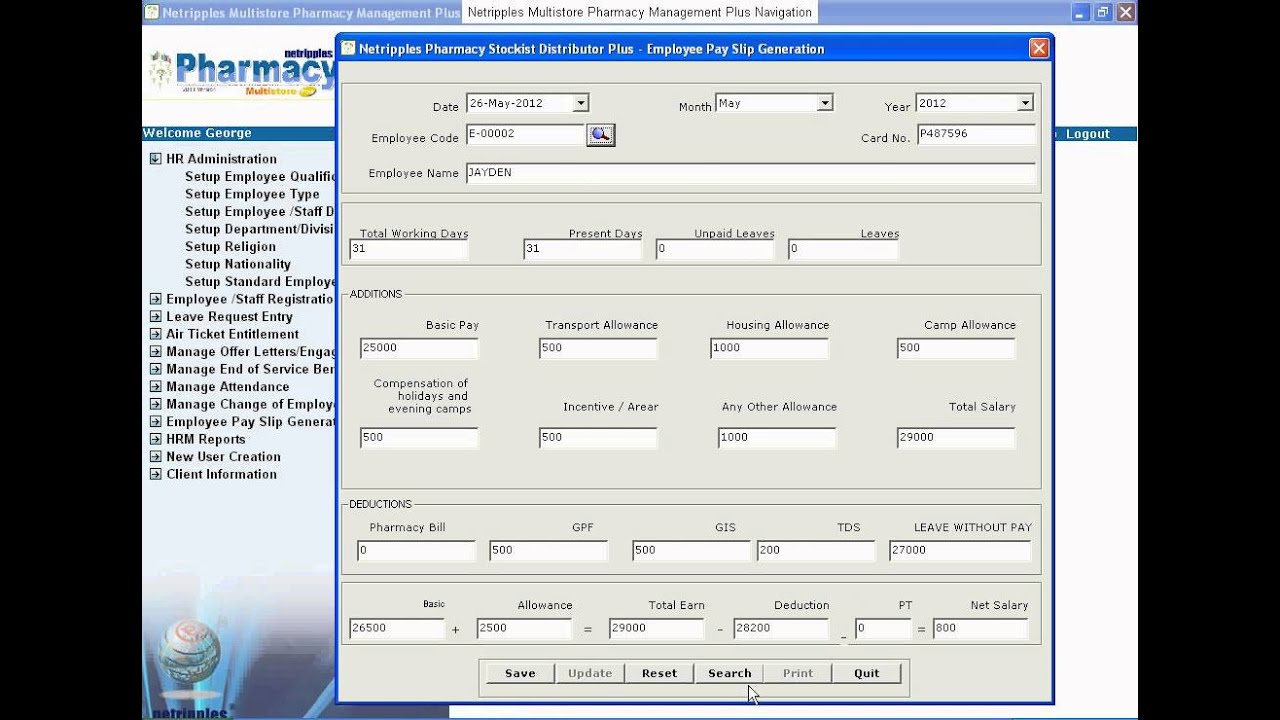Expand the Manage Attendance node

(155, 387)
